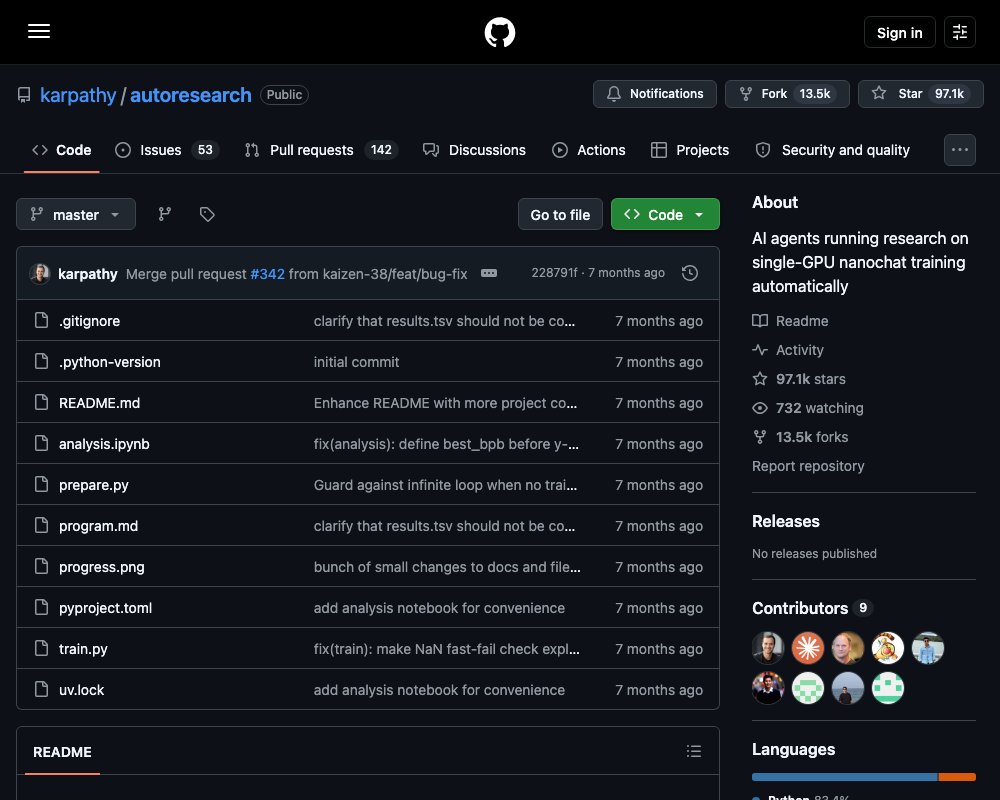Open the Pull requests tab
The height and width of the screenshot is (800, 1000).
321,150
